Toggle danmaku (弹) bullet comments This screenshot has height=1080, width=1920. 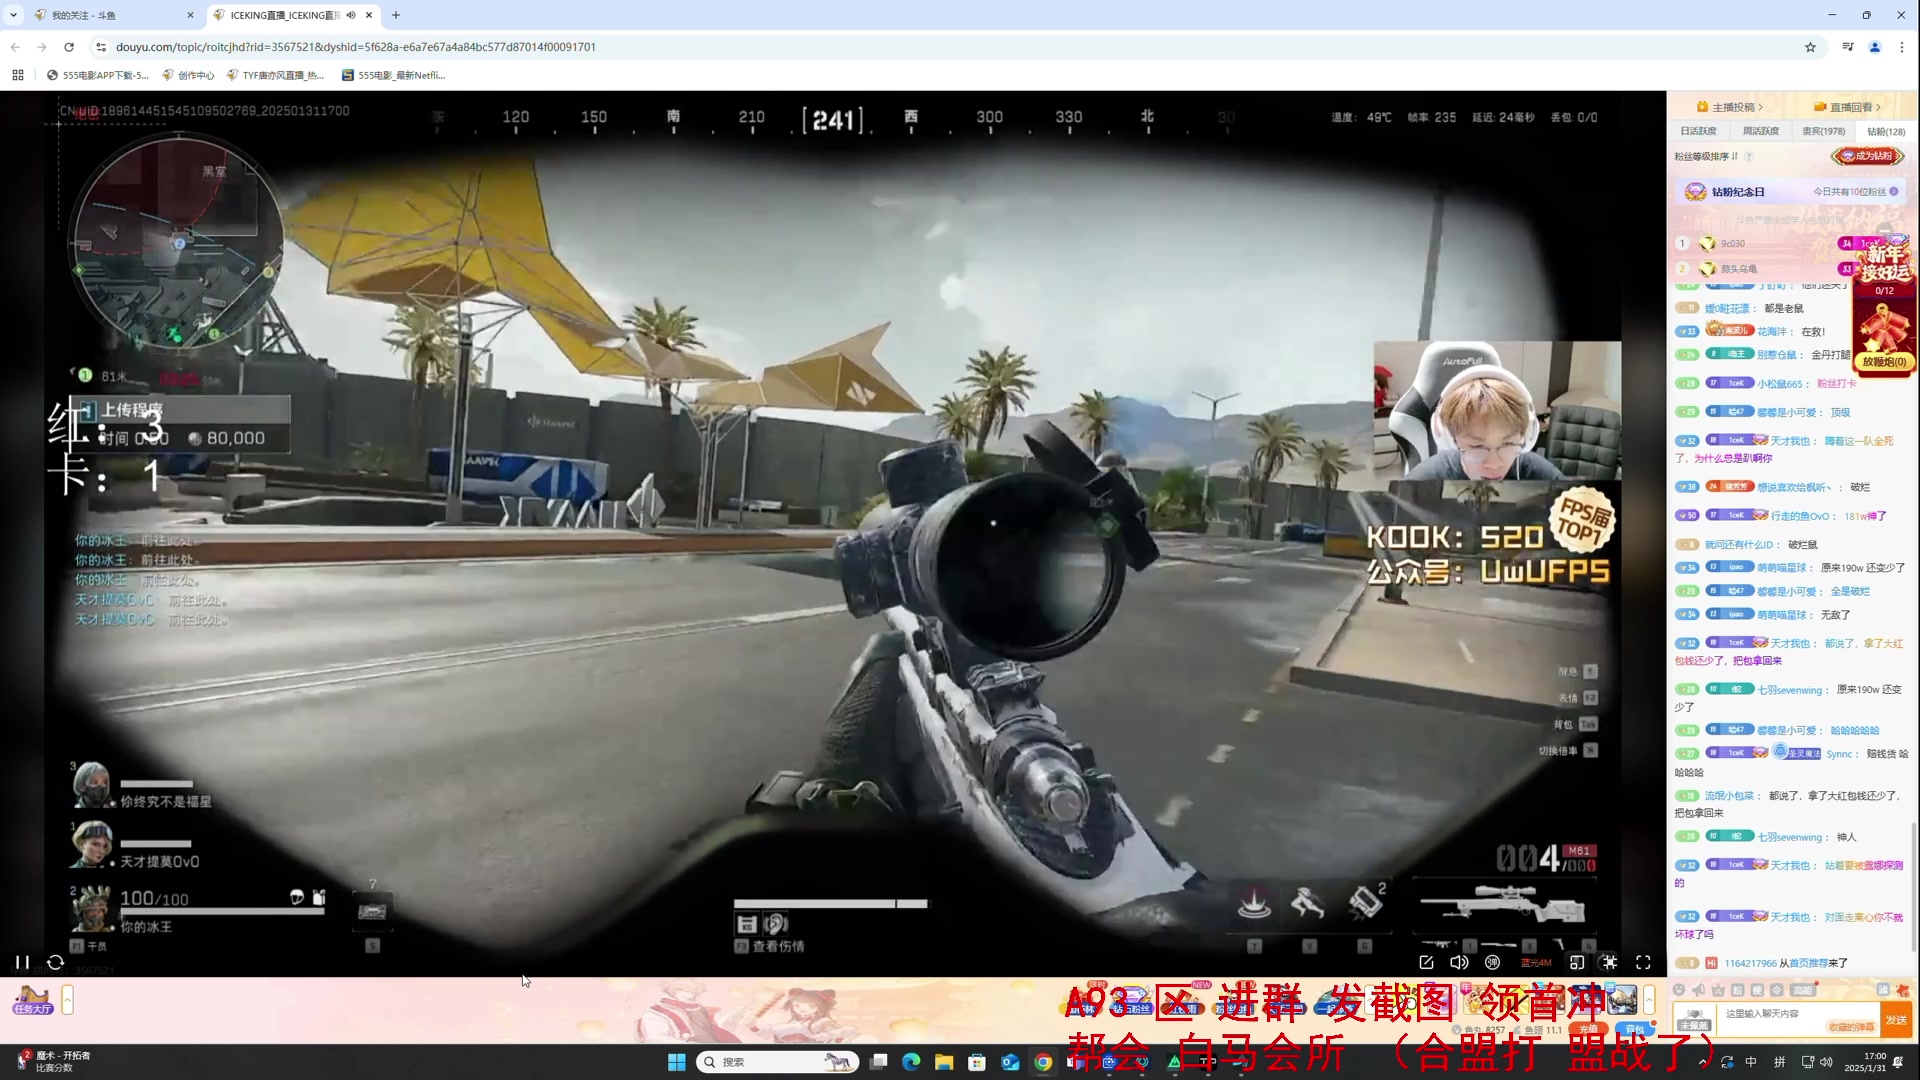(1492, 962)
